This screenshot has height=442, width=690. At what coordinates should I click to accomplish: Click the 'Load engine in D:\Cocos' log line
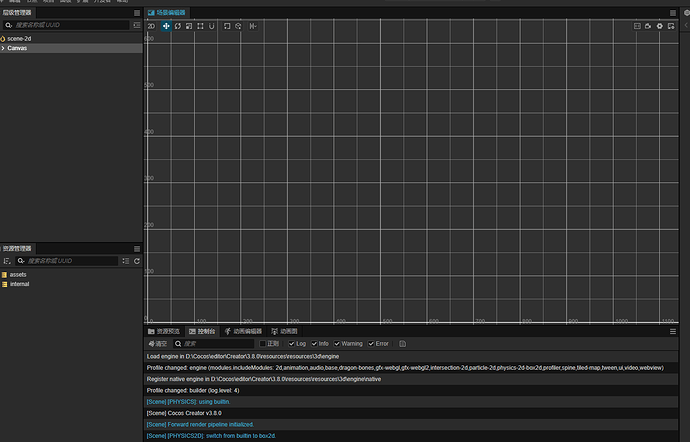coord(411,357)
